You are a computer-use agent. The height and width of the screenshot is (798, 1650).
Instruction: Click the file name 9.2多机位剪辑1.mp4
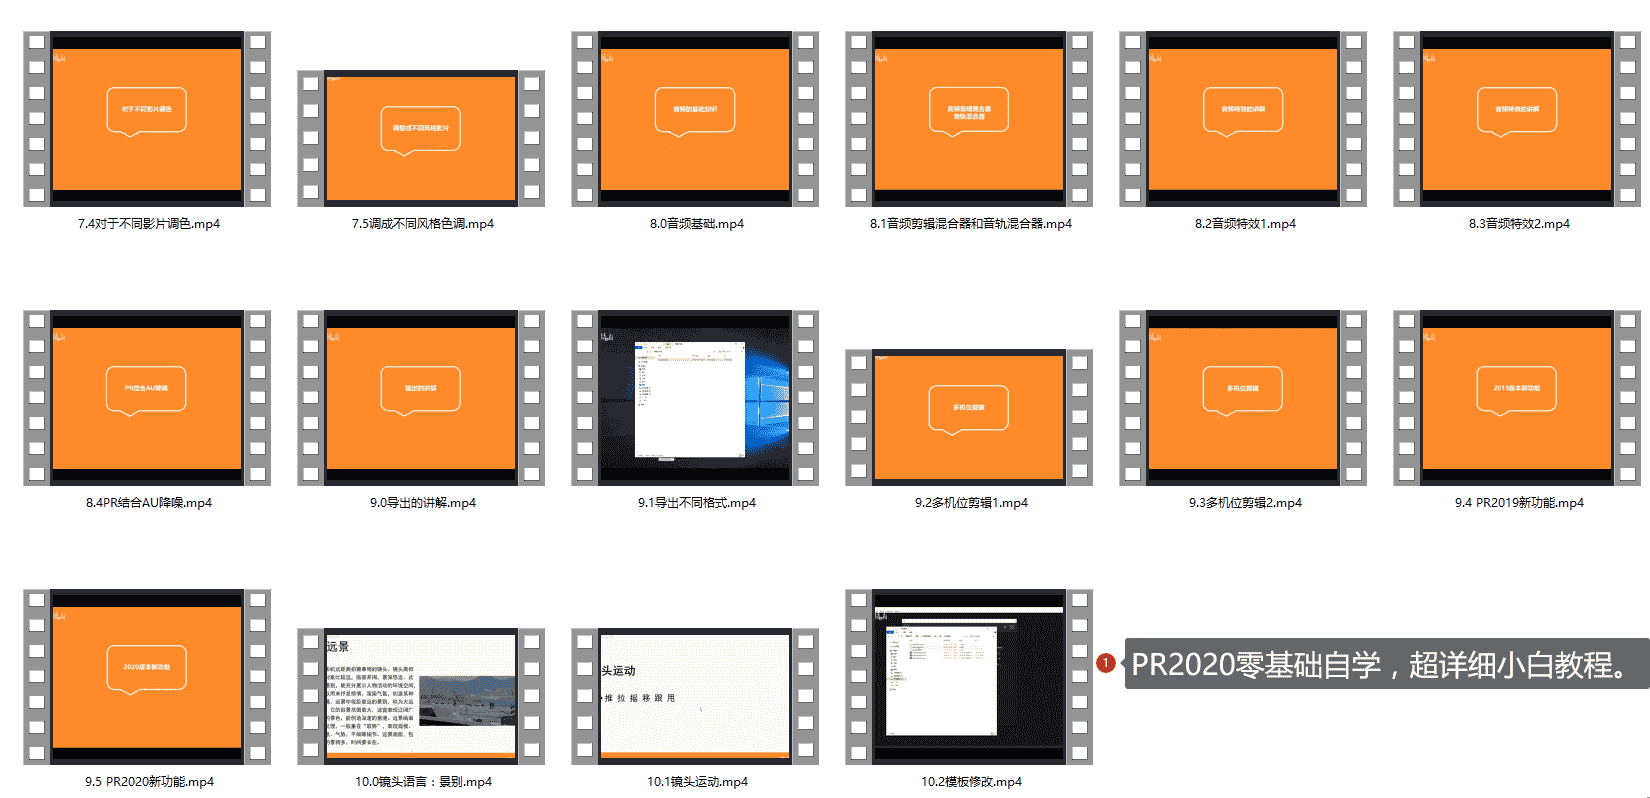[x=971, y=503]
